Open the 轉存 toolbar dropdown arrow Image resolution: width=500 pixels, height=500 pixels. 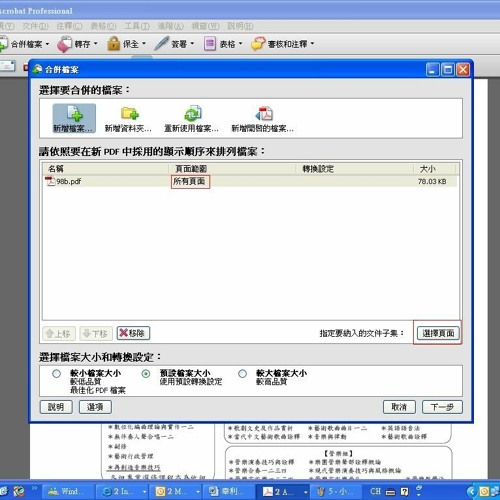(x=96, y=44)
